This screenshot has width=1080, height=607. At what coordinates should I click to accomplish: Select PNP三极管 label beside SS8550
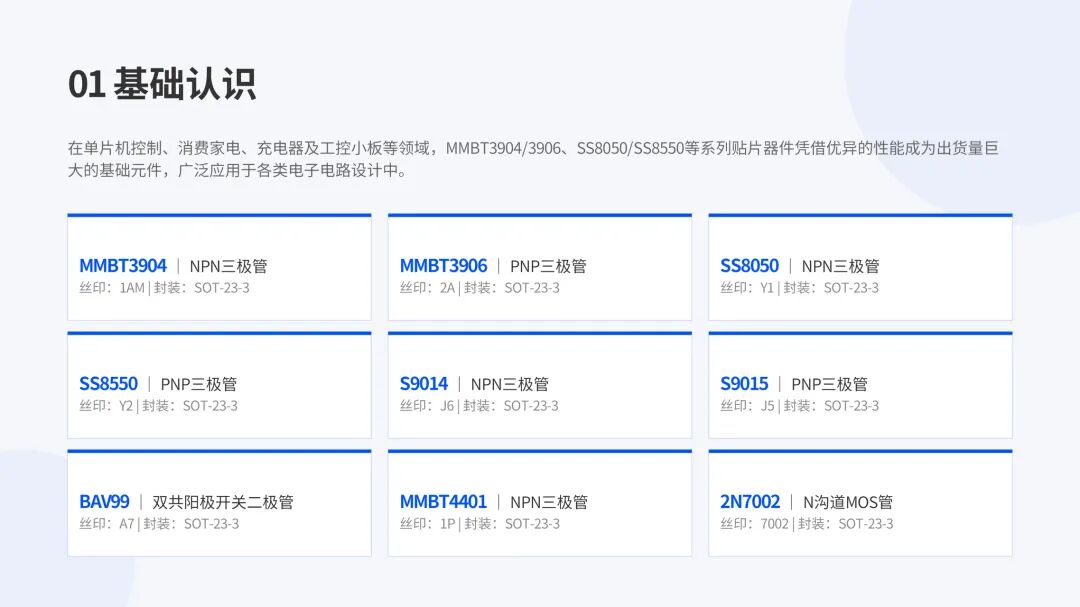198,384
